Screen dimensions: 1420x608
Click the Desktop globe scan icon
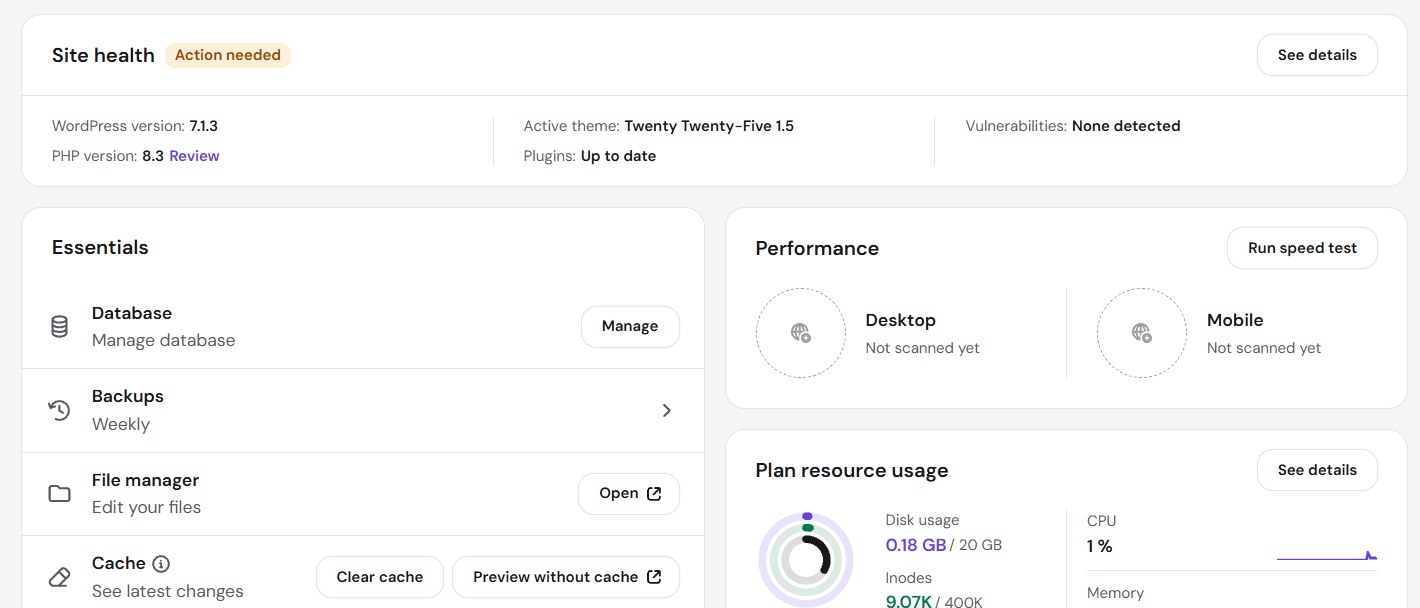pyautogui.click(x=800, y=333)
